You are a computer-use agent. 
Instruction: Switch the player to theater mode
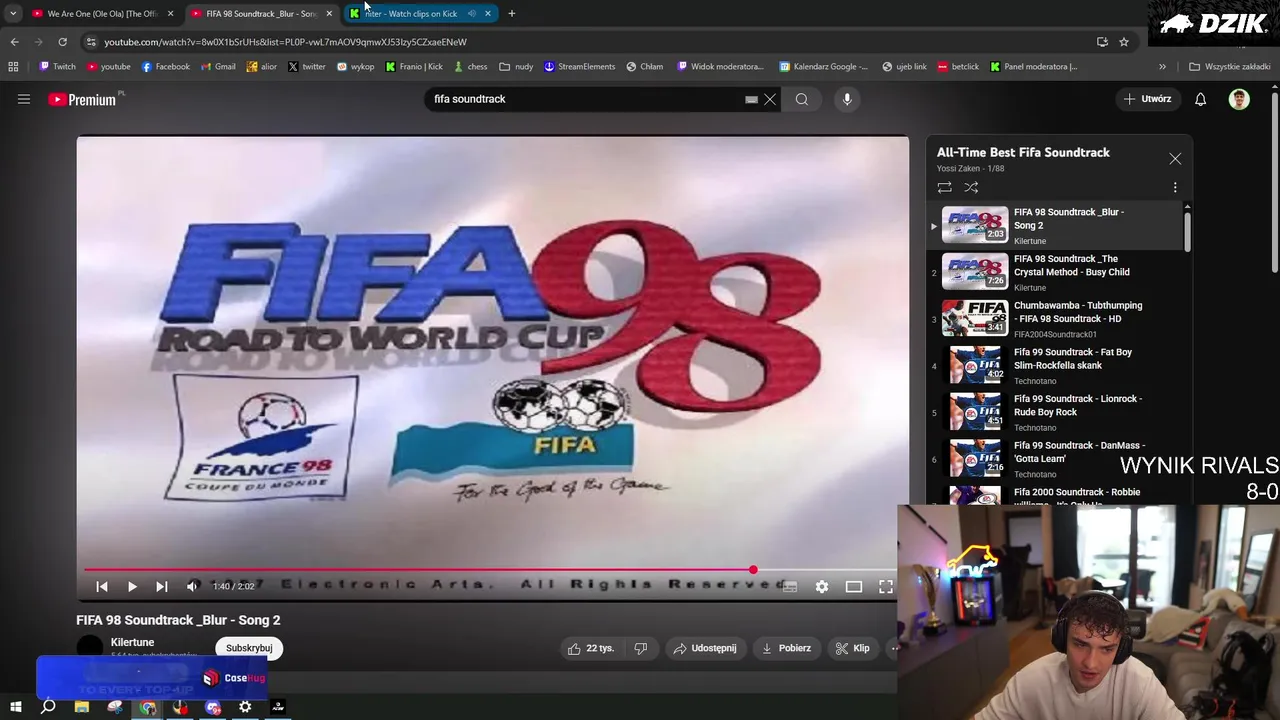point(854,587)
